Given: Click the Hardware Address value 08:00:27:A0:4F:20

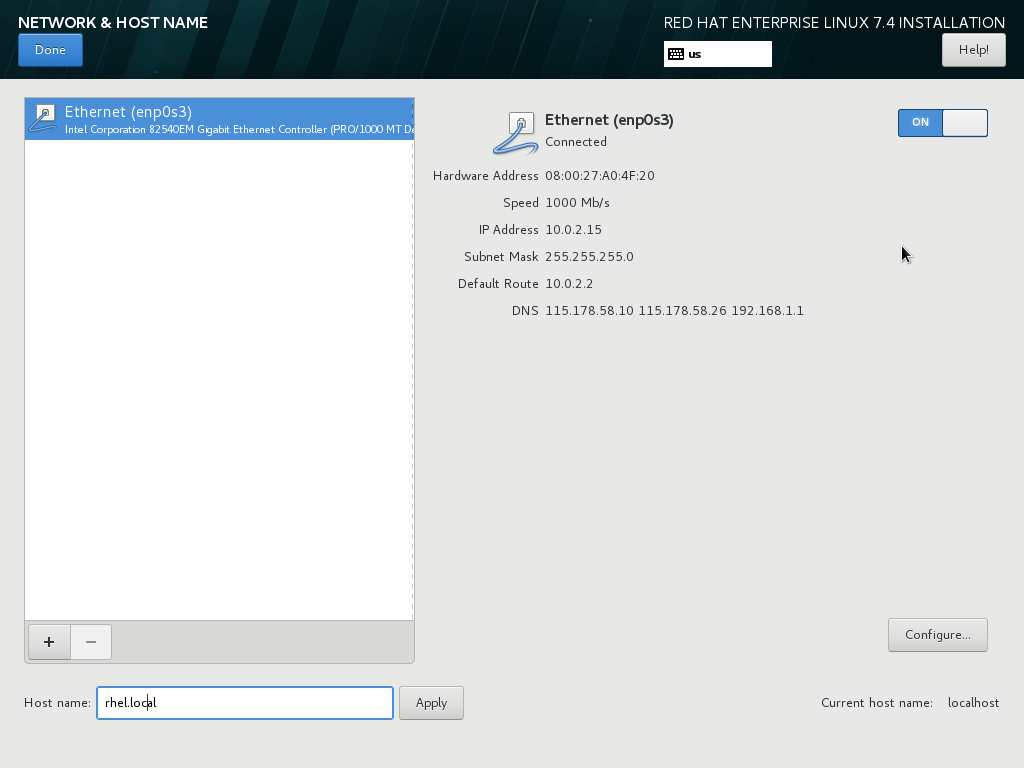Looking at the screenshot, I should (600, 176).
